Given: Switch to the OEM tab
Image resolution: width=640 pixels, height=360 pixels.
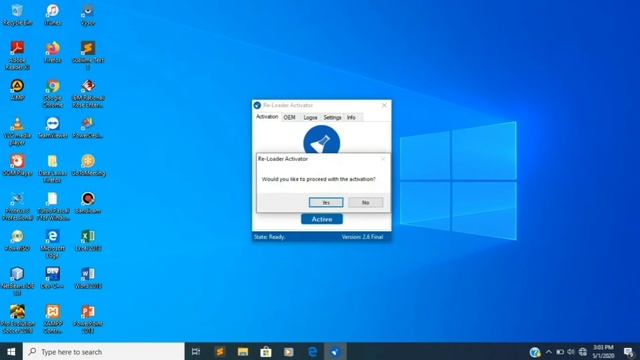Looking at the screenshot, I should [x=289, y=117].
